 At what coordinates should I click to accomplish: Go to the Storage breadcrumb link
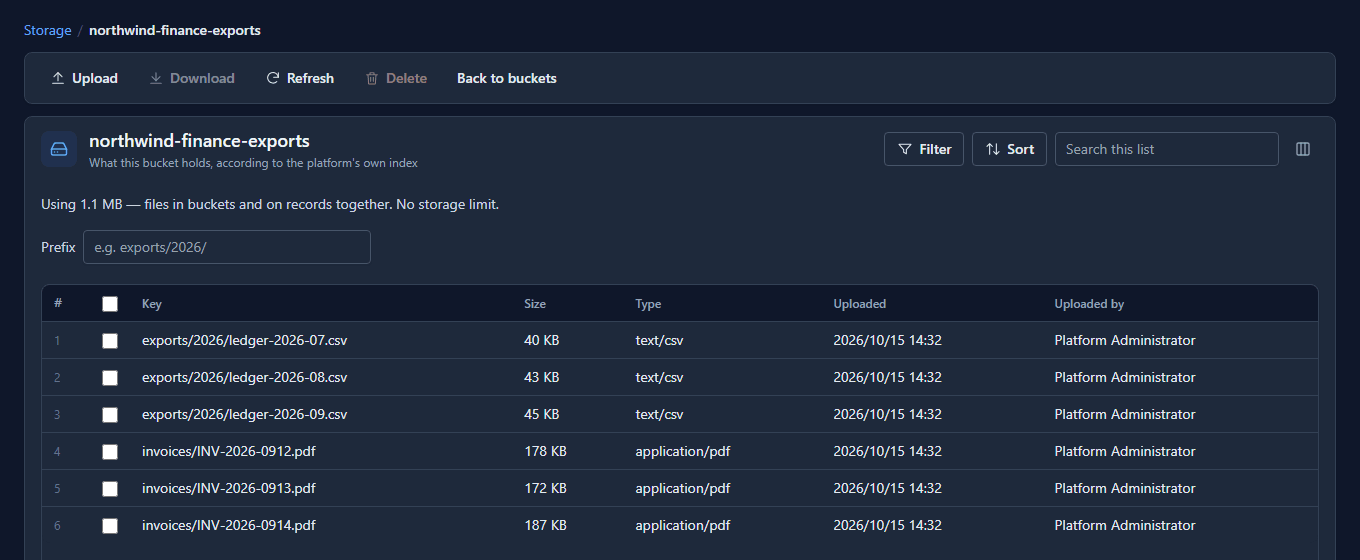pos(48,30)
